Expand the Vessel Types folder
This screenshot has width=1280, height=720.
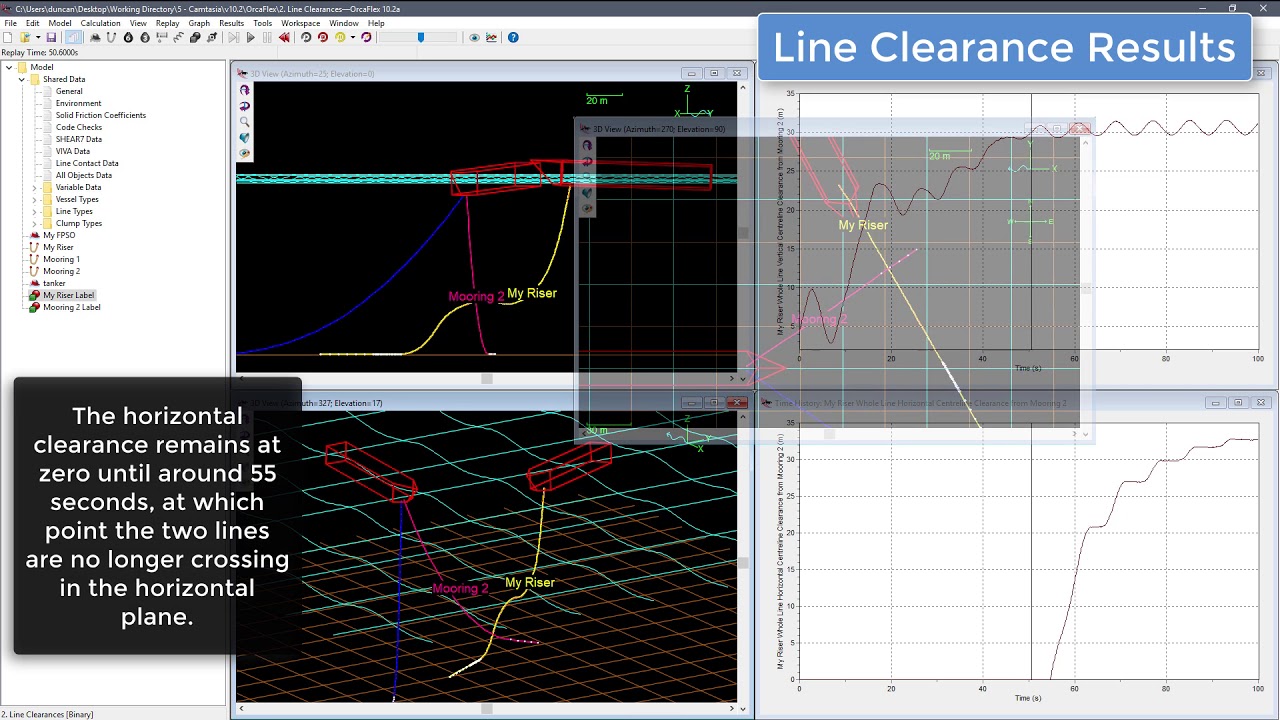coord(34,199)
